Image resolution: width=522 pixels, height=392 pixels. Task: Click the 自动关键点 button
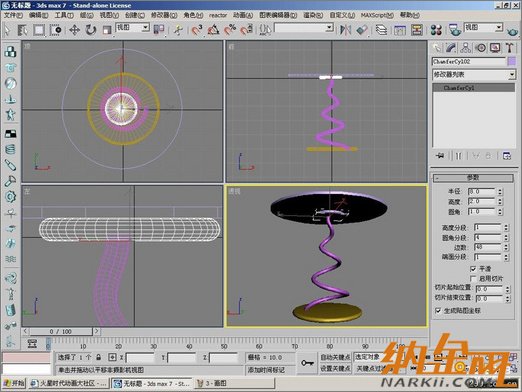coord(335,357)
